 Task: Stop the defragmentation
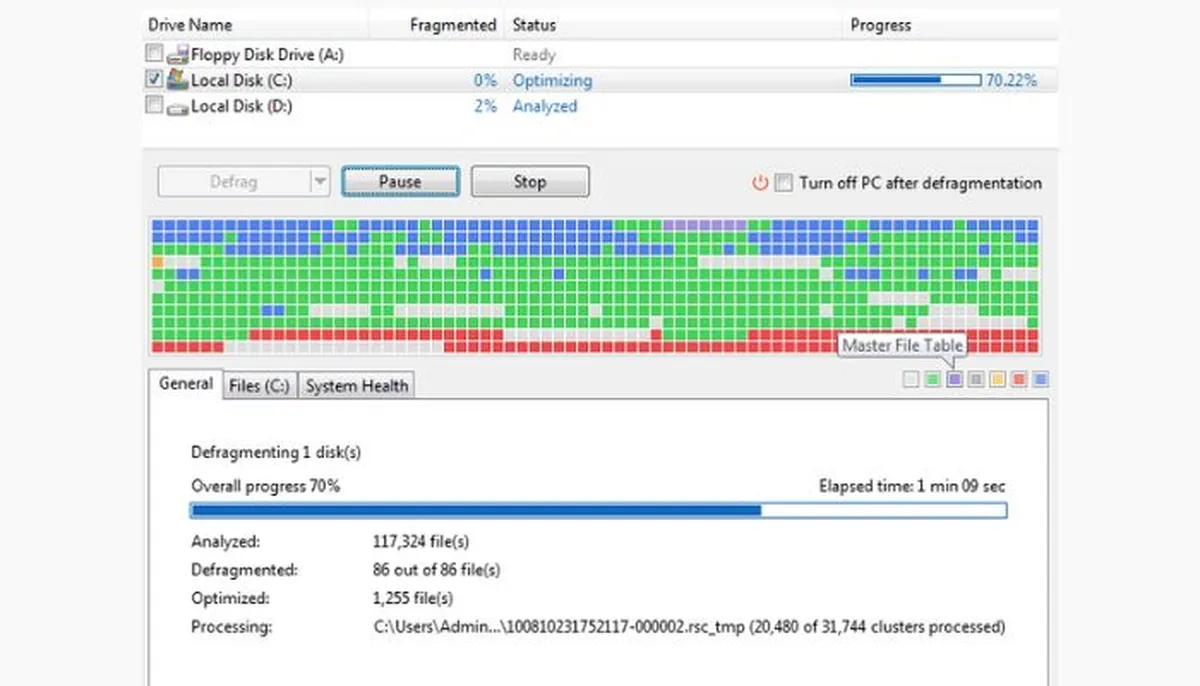pyautogui.click(x=530, y=182)
